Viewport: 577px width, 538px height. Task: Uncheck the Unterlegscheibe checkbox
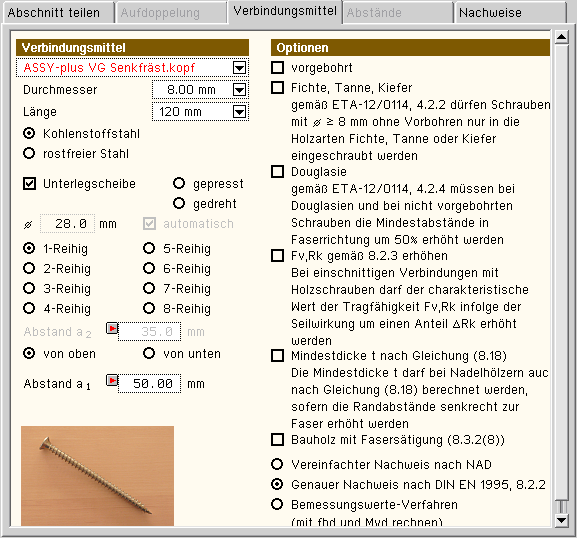point(29,183)
